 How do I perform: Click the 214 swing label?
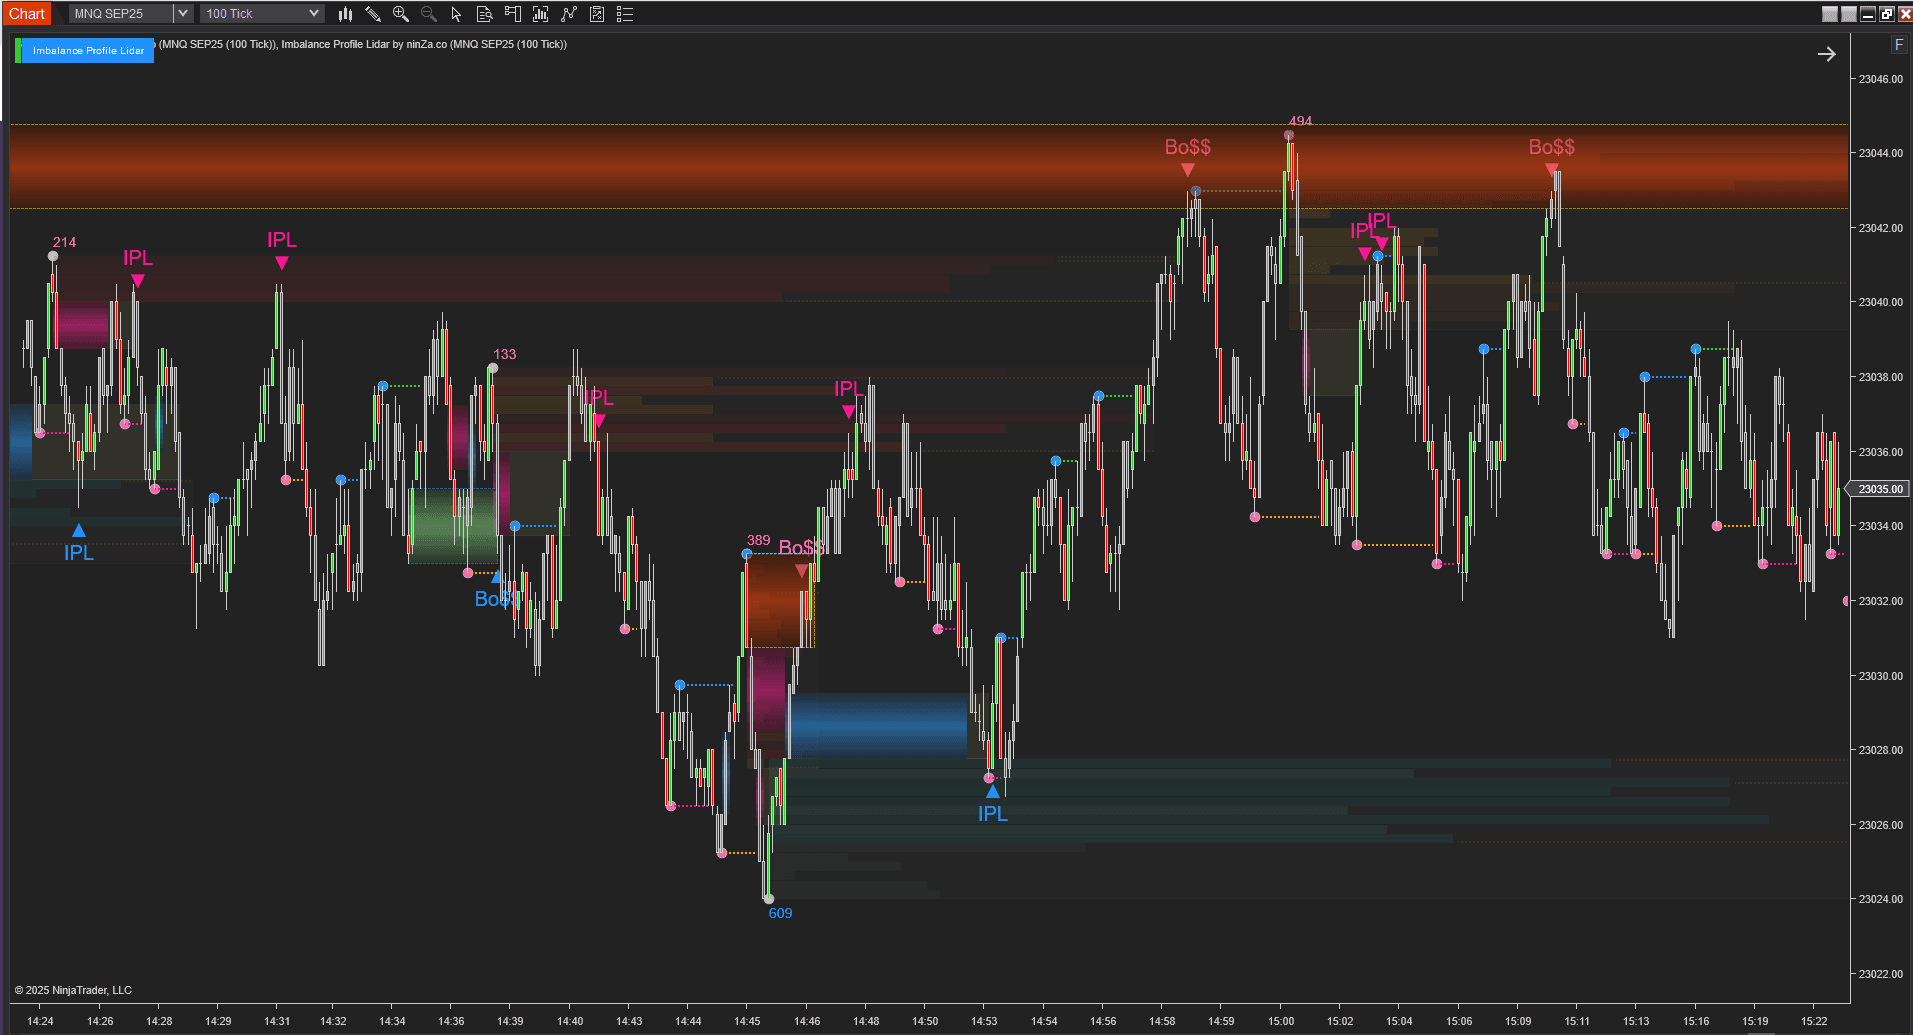[x=64, y=242]
